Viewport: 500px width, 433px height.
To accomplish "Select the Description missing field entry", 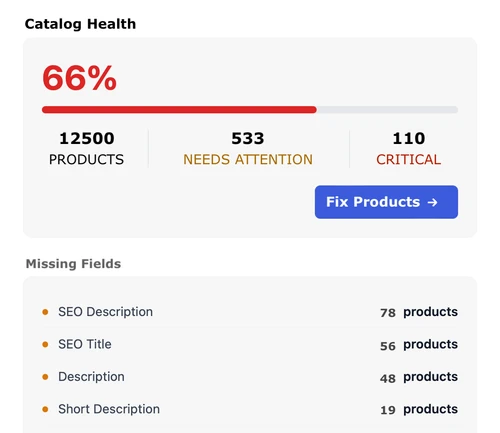I will coord(250,377).
